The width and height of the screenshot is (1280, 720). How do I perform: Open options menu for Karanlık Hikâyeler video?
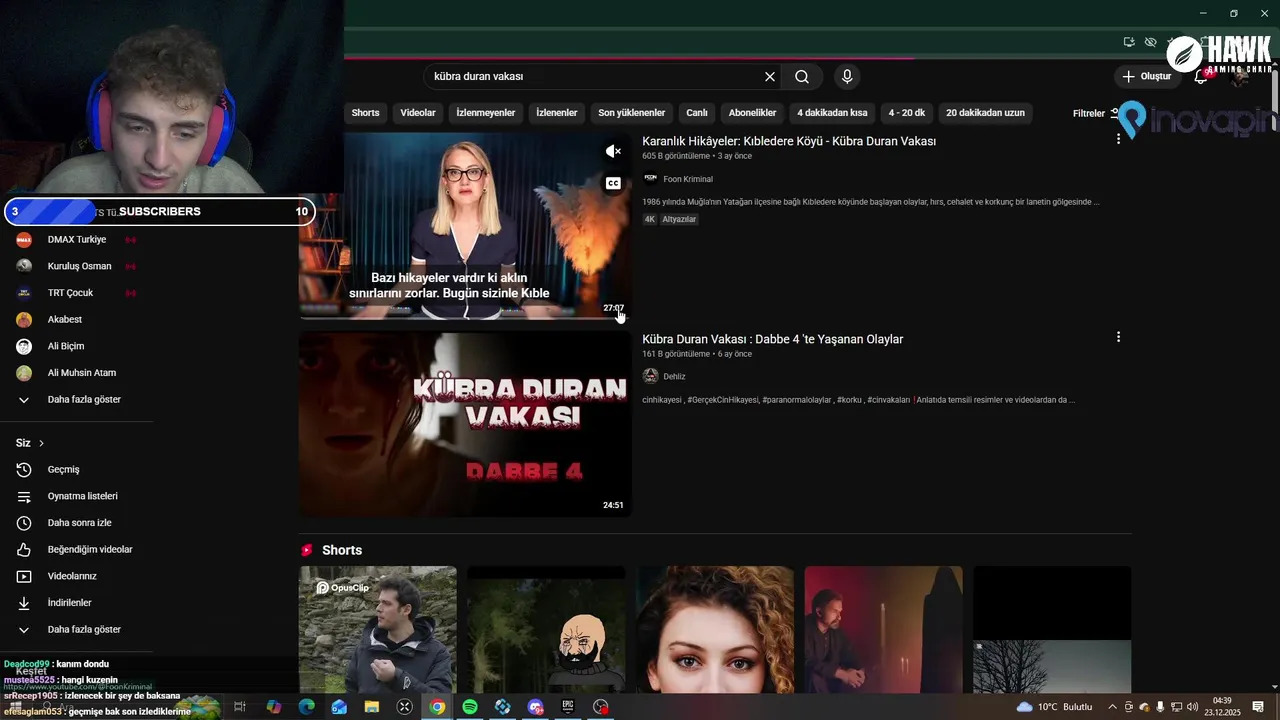[x=1118, y=139]
